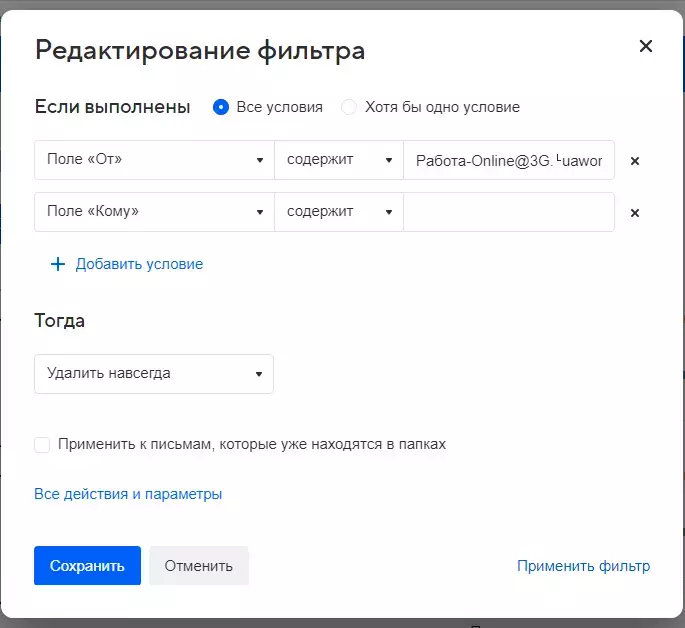Close the filter editing dialog

click(646, 46)
